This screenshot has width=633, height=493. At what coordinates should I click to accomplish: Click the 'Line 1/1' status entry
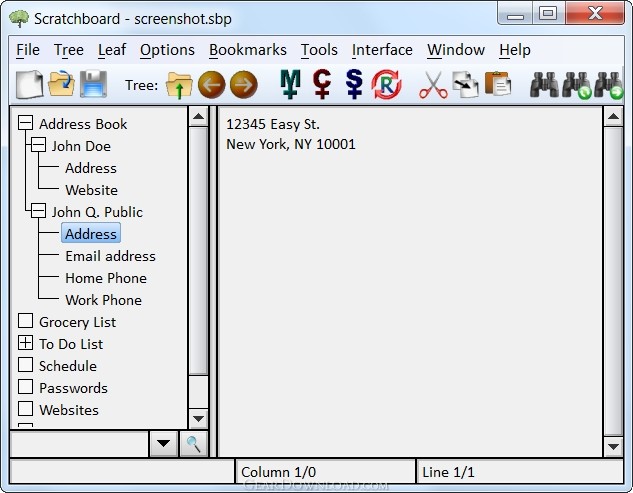(448, 472)
